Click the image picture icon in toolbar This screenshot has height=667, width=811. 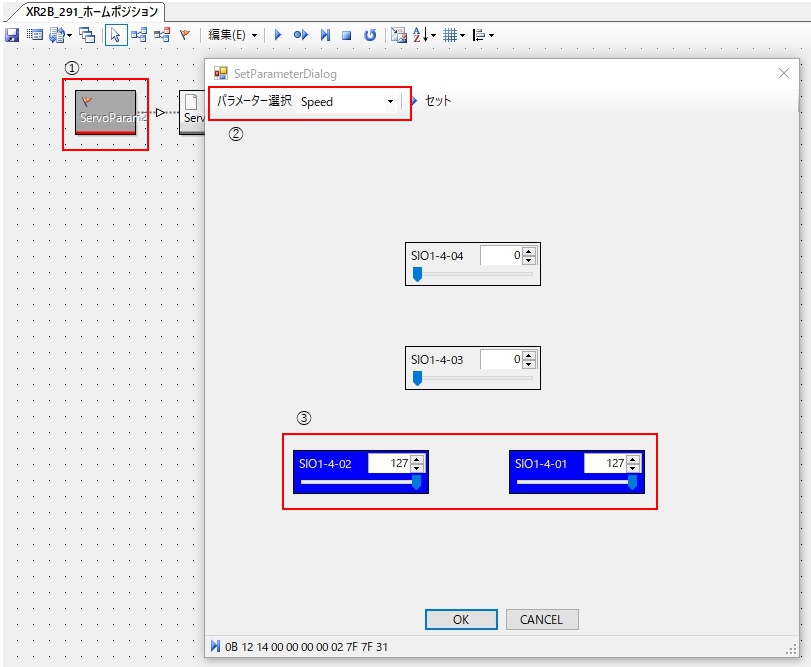point(399,35)
